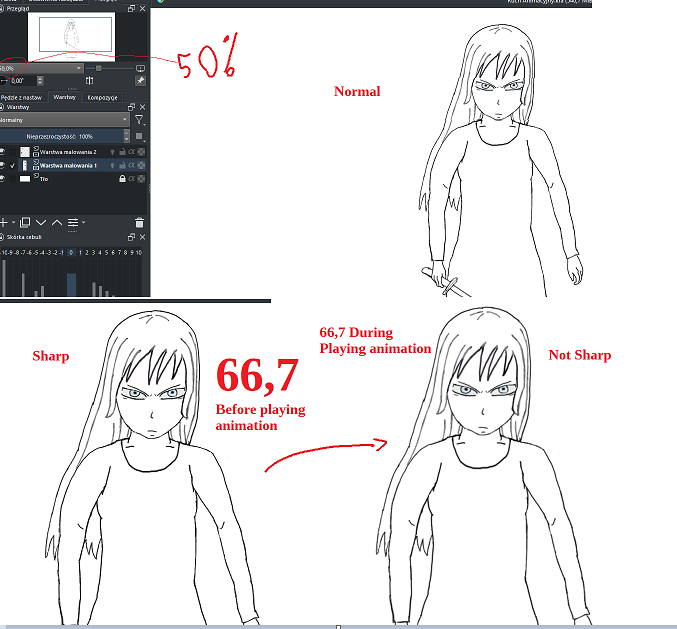Viewport: 677px width, 629px height.
Task: Toggle onion skin bulb on Warstwa malowania 1
Action: click(112, 165)
